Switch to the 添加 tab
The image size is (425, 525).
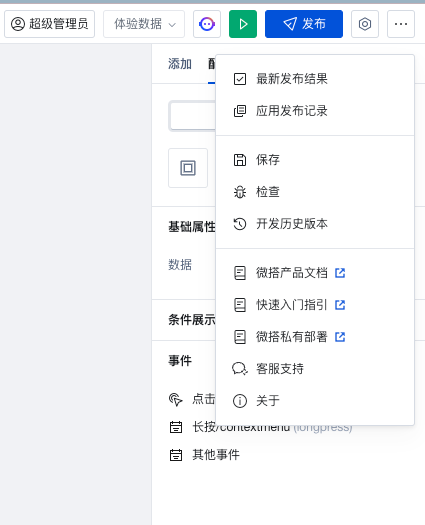180,64
